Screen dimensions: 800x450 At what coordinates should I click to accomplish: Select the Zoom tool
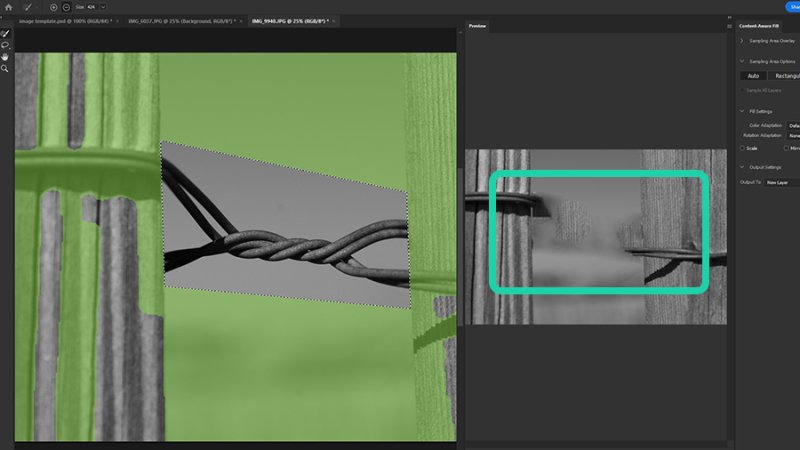click(x=5, y=69)
